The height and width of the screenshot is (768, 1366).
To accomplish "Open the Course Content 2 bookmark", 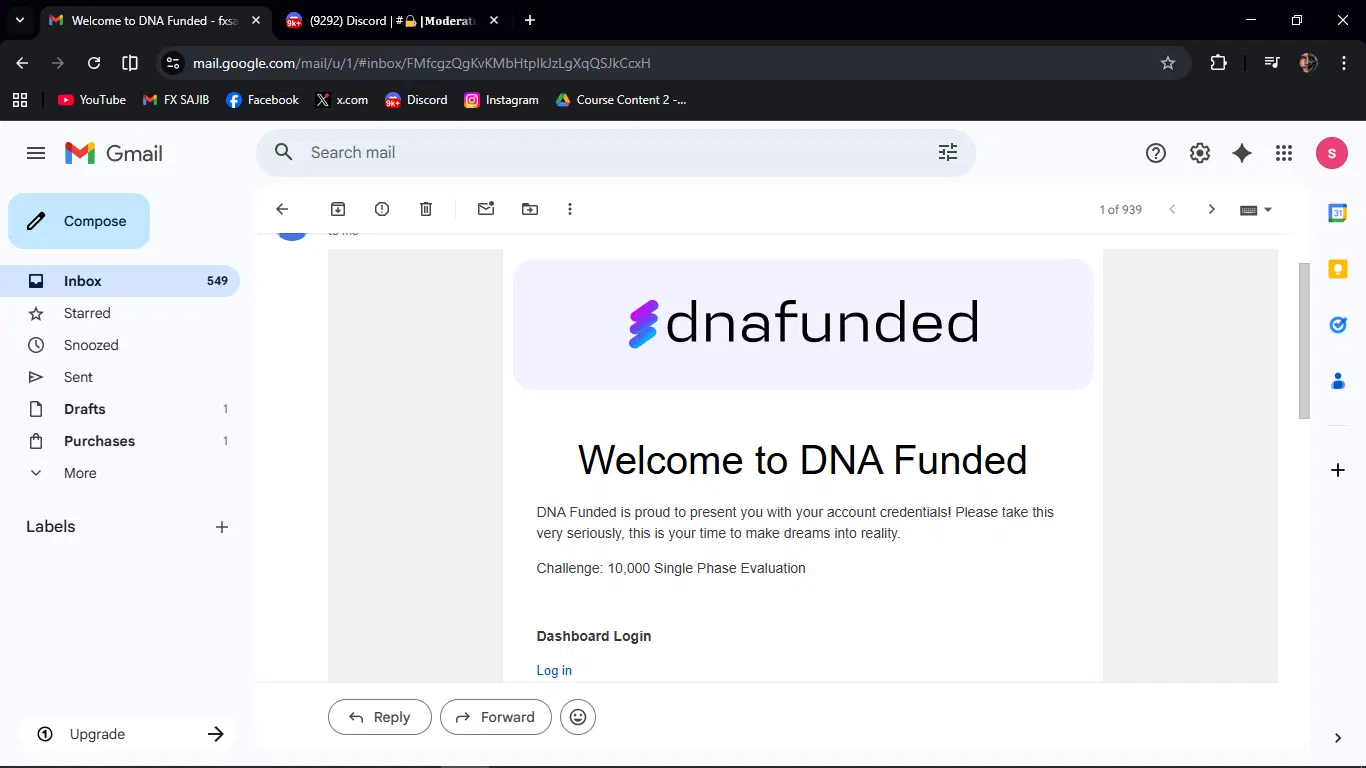I will [621, 100].
